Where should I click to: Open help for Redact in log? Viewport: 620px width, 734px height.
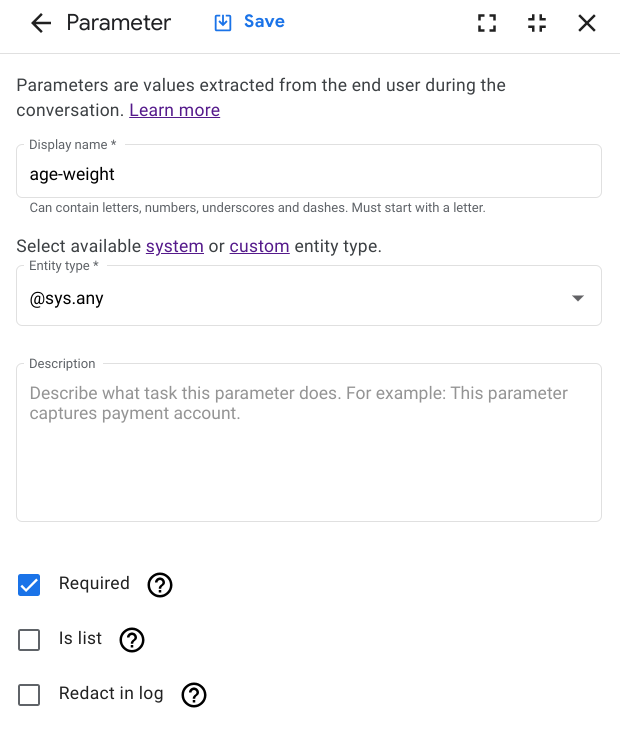tap(193, 695)
